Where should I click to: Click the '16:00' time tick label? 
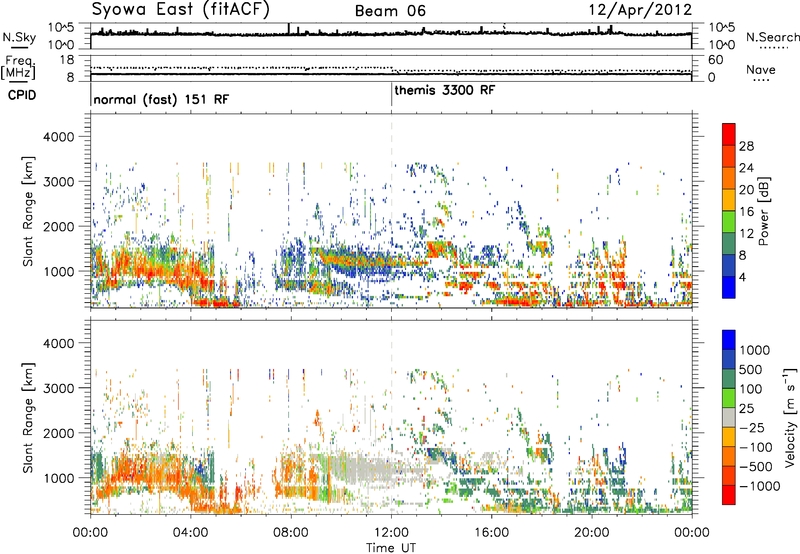click(x=491, y=533)
